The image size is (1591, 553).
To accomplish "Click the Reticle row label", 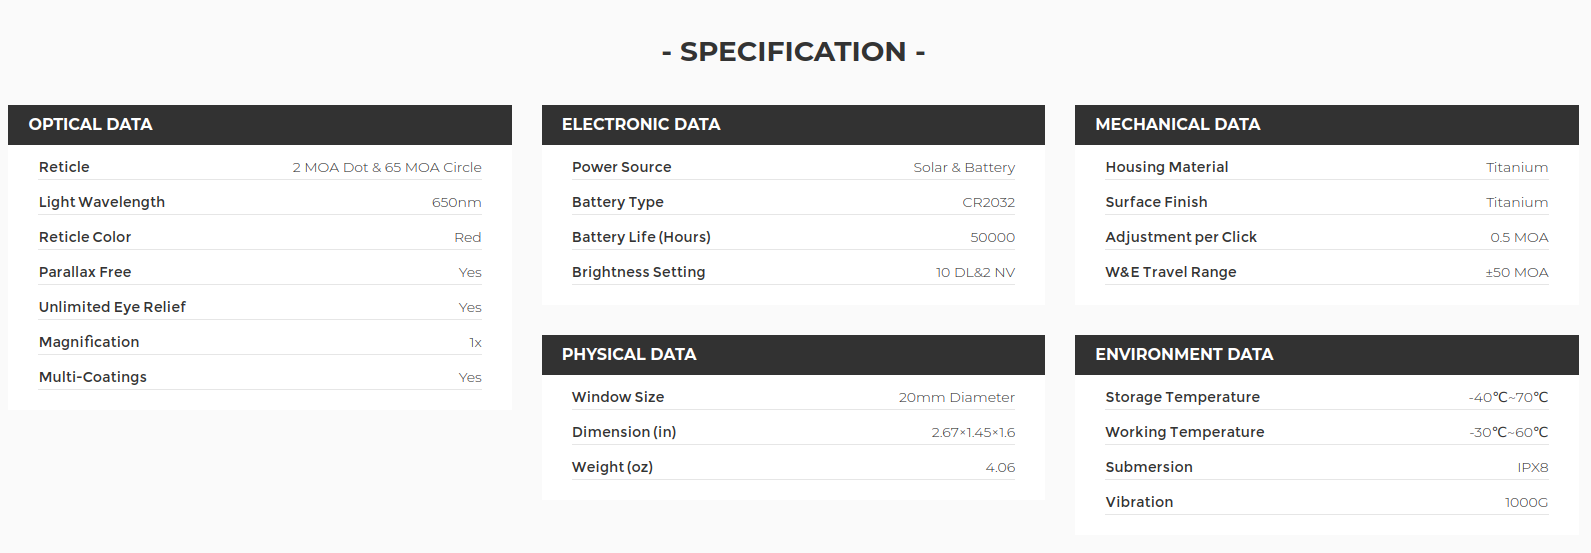I will tap(64, 167).
